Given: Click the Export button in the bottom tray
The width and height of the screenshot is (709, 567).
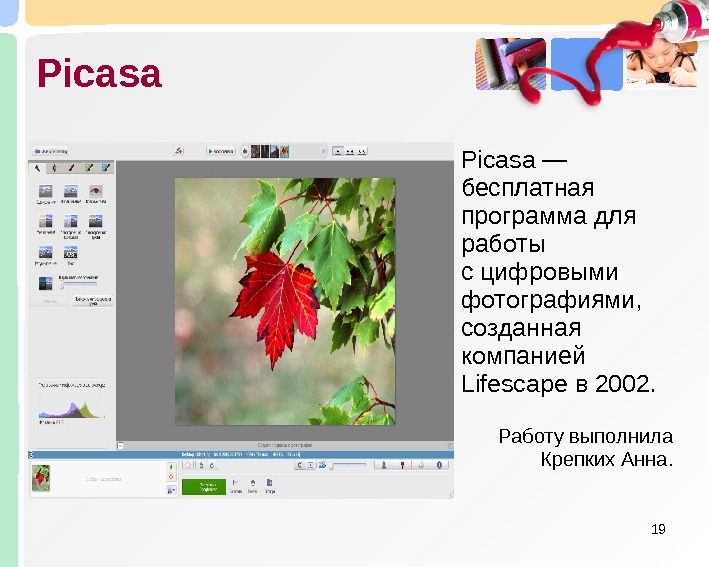Looking at the screenshot, I should (269, 487).
